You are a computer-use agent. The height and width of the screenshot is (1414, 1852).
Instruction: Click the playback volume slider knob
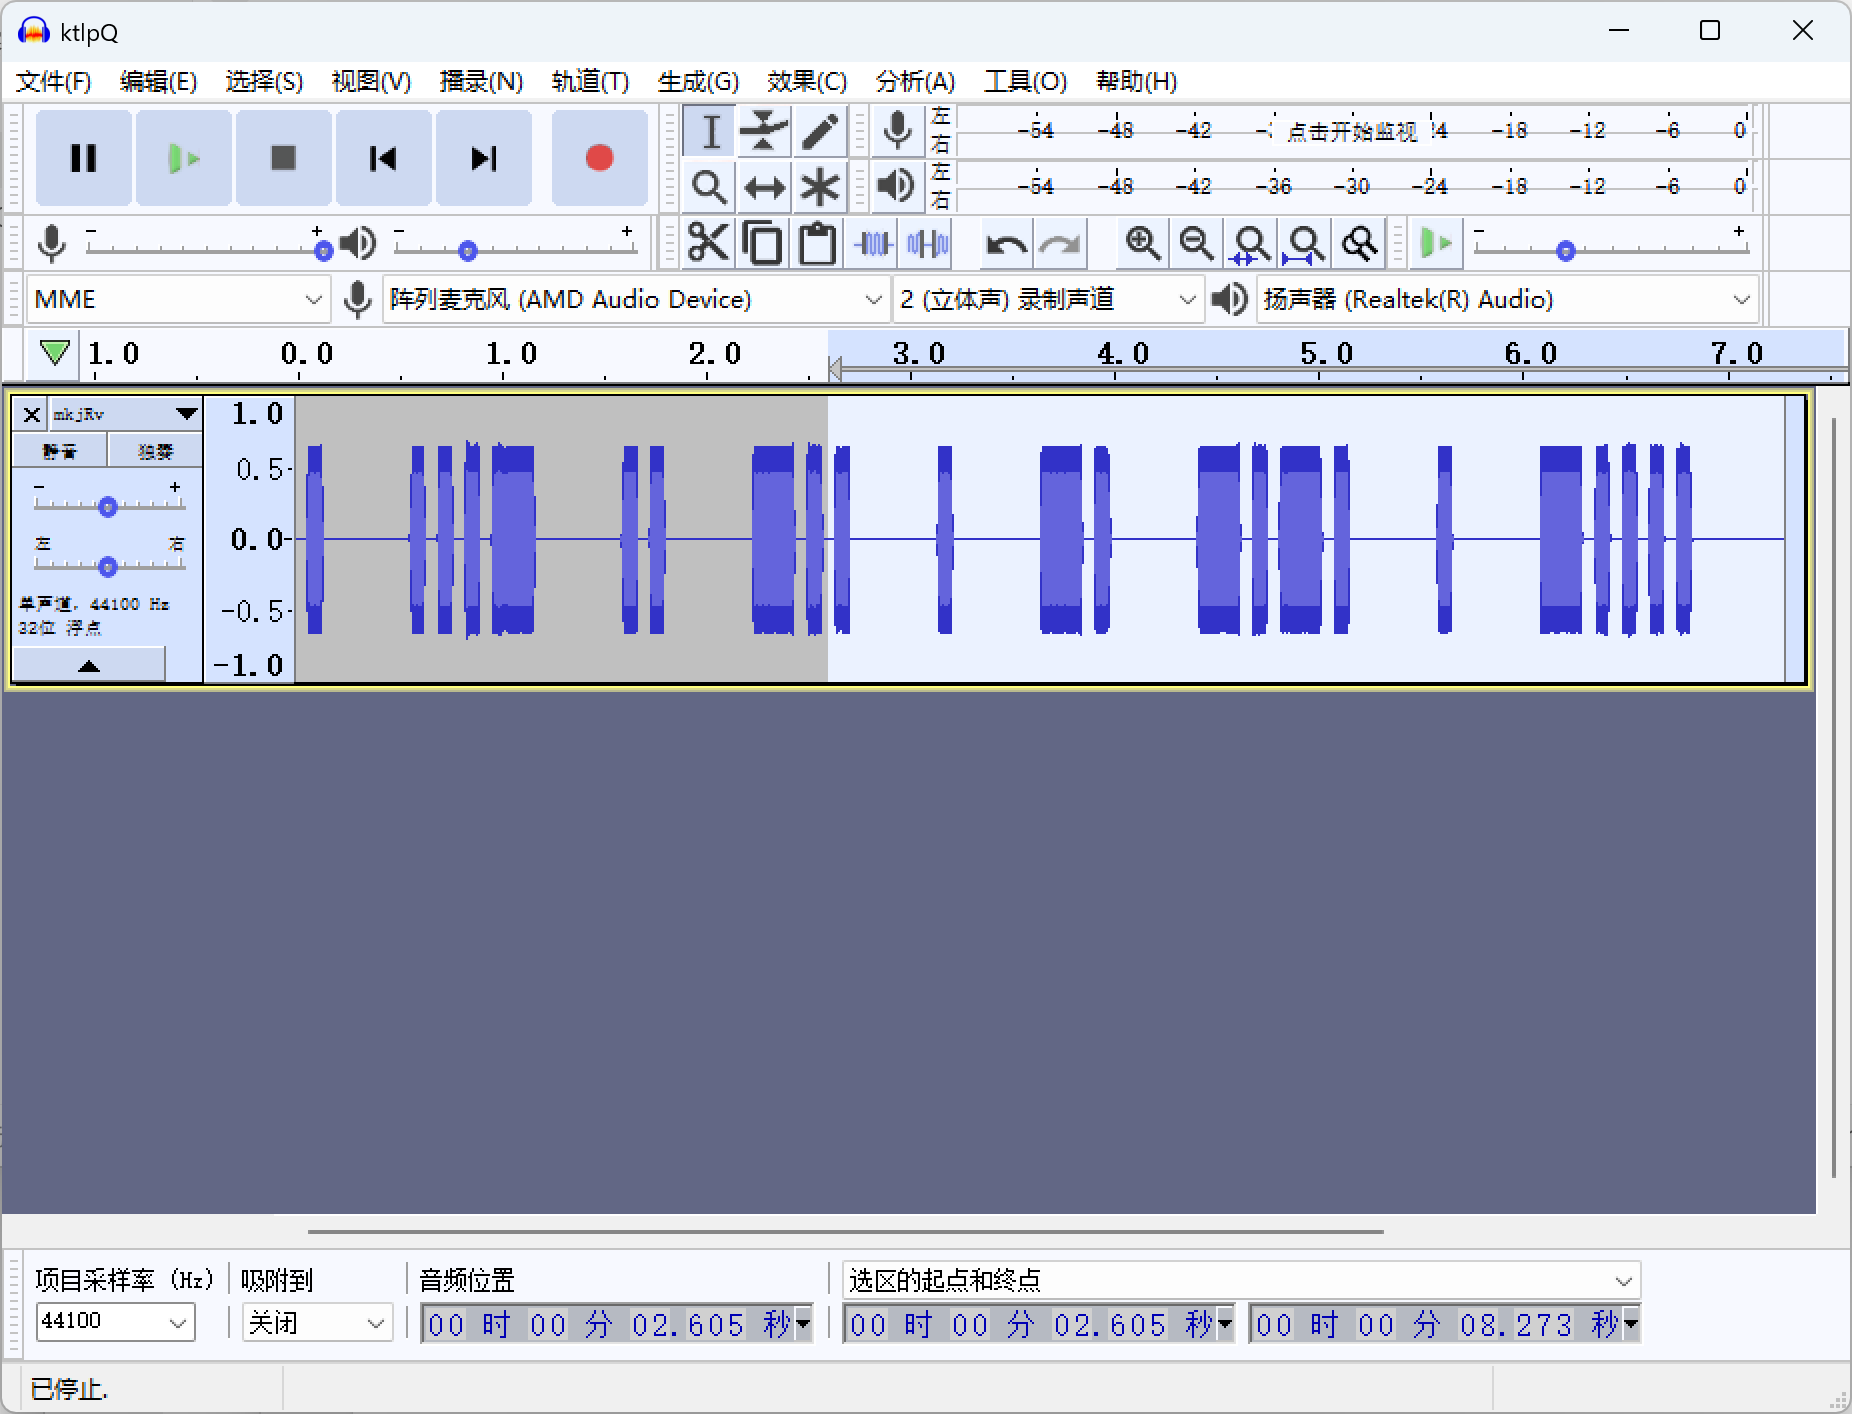click(467, 251)
